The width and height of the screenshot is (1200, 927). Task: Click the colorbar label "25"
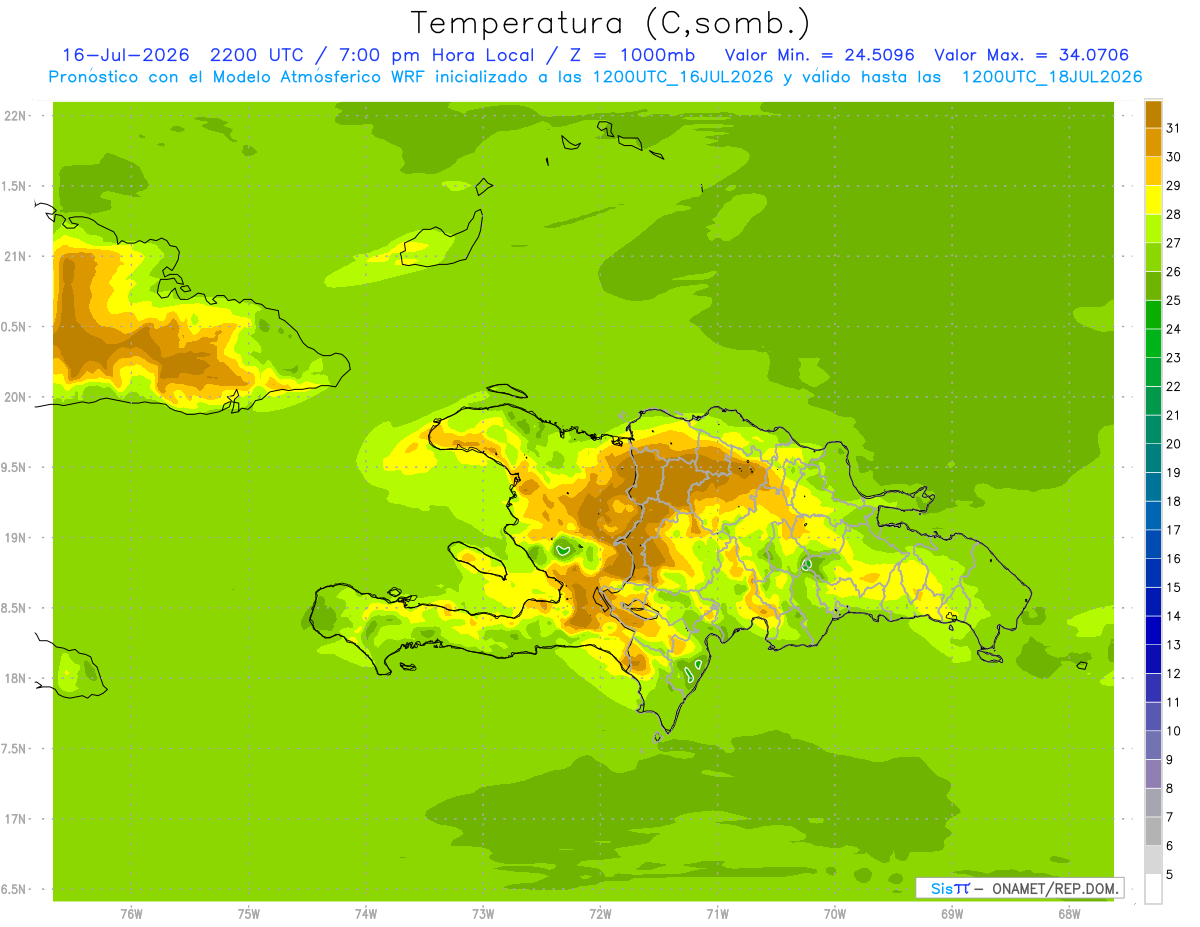pos(1173,300)
